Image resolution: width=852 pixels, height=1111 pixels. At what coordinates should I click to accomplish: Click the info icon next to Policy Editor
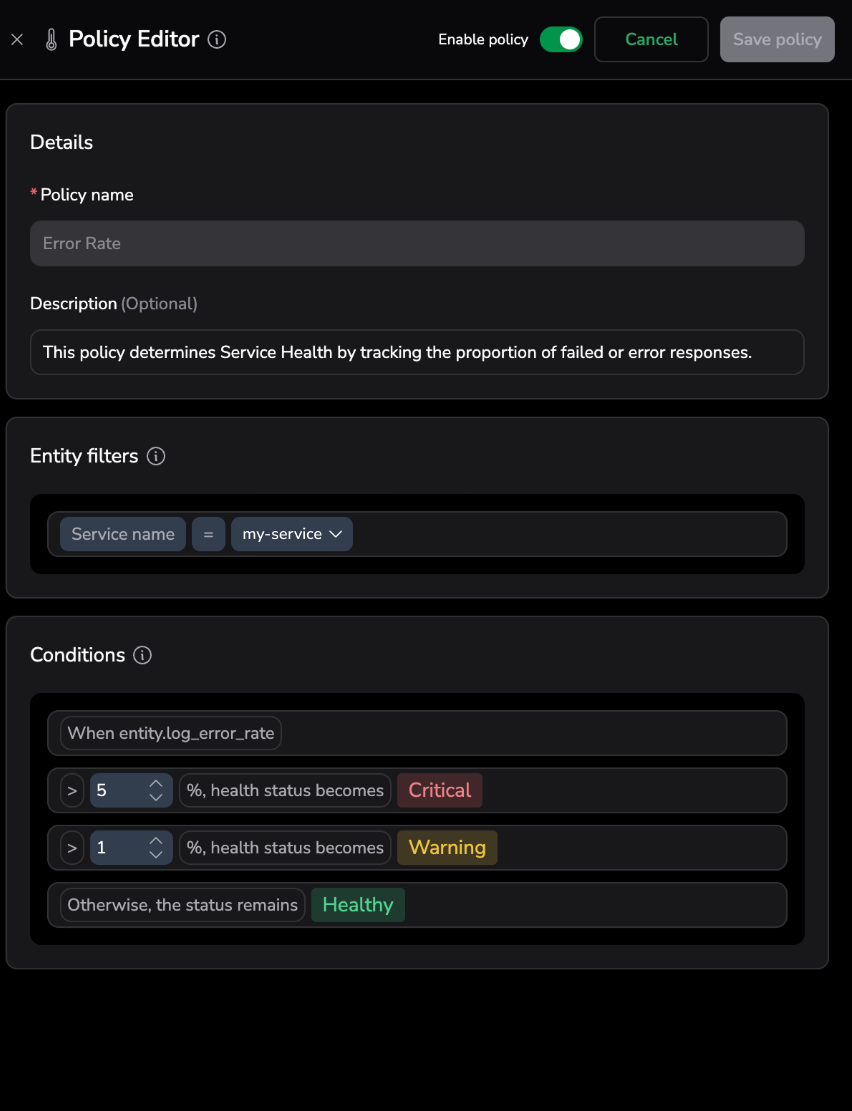pos(217,40)
